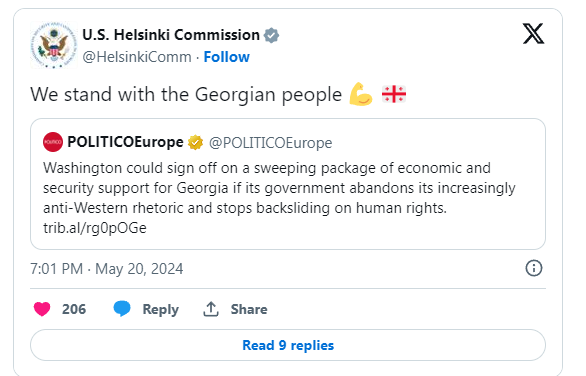This screenshot has width=586, height=376.
Task: Open the X logo link
Action: tap(533, 34)
